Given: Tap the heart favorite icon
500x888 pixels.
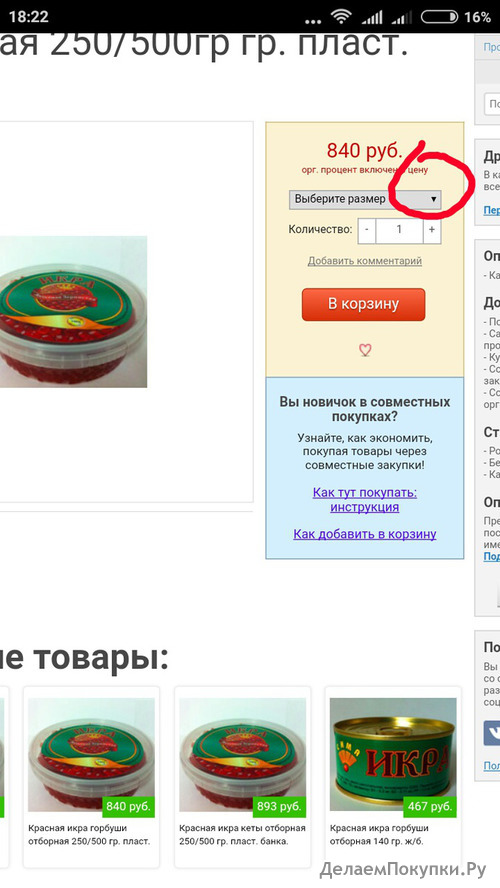Looking at the screenshot, I should click(365, 350).
